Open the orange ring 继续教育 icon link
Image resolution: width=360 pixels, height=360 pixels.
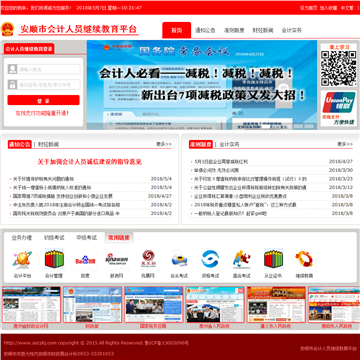point(304,260)
